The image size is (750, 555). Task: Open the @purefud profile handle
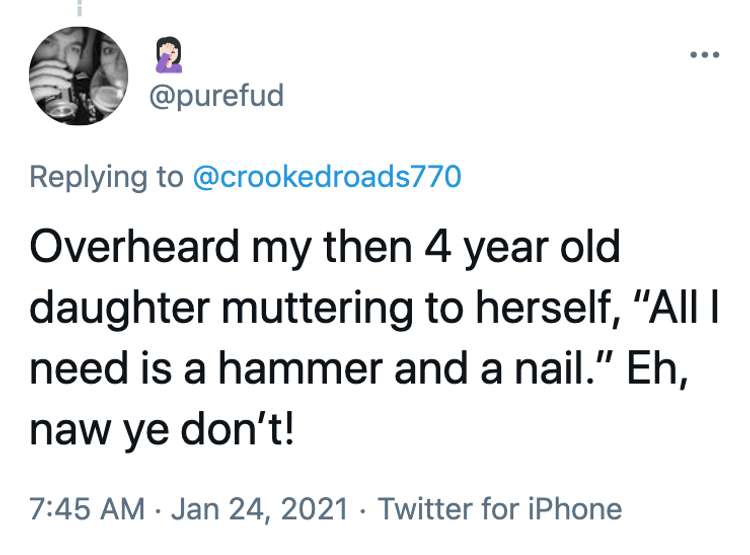217,95
